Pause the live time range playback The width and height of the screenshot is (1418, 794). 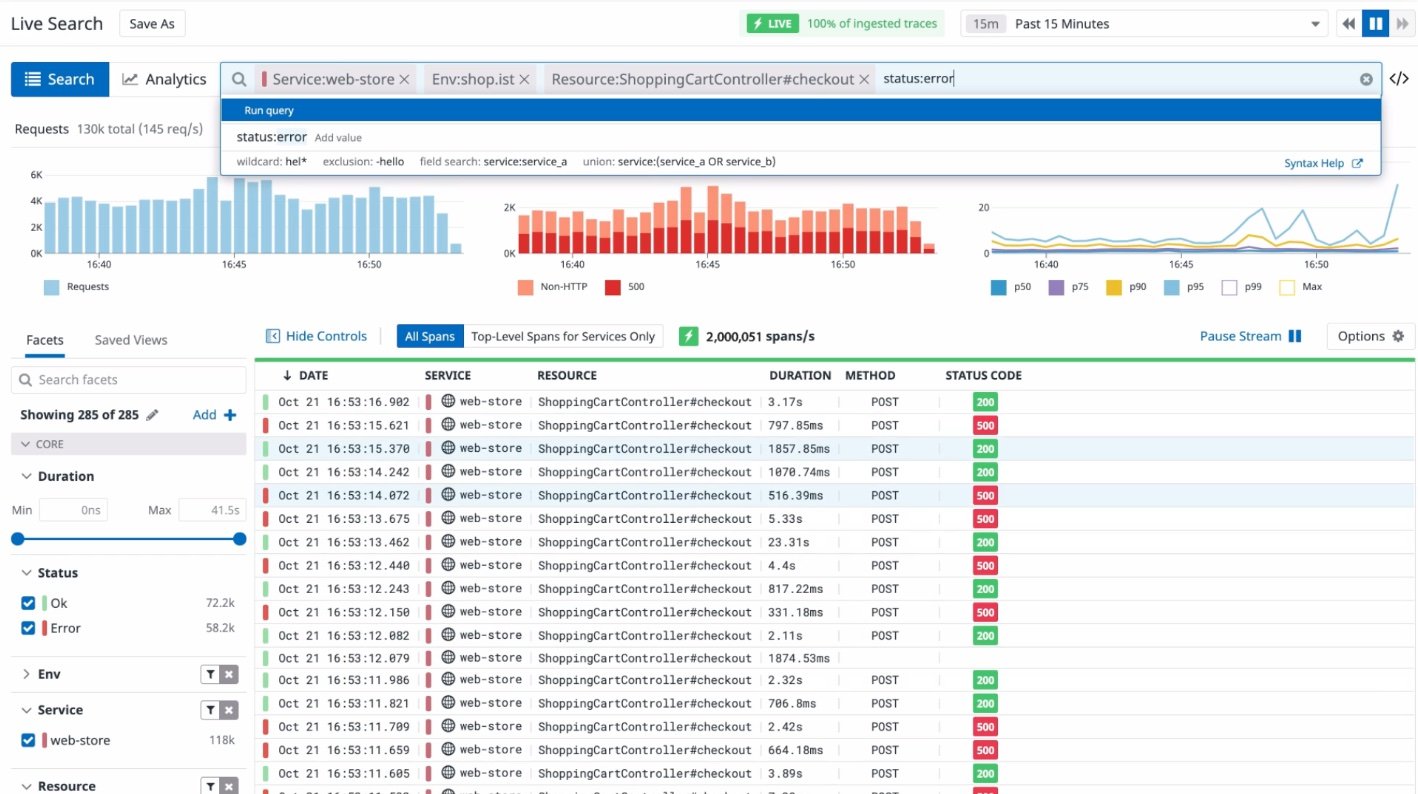point(1376,24)
